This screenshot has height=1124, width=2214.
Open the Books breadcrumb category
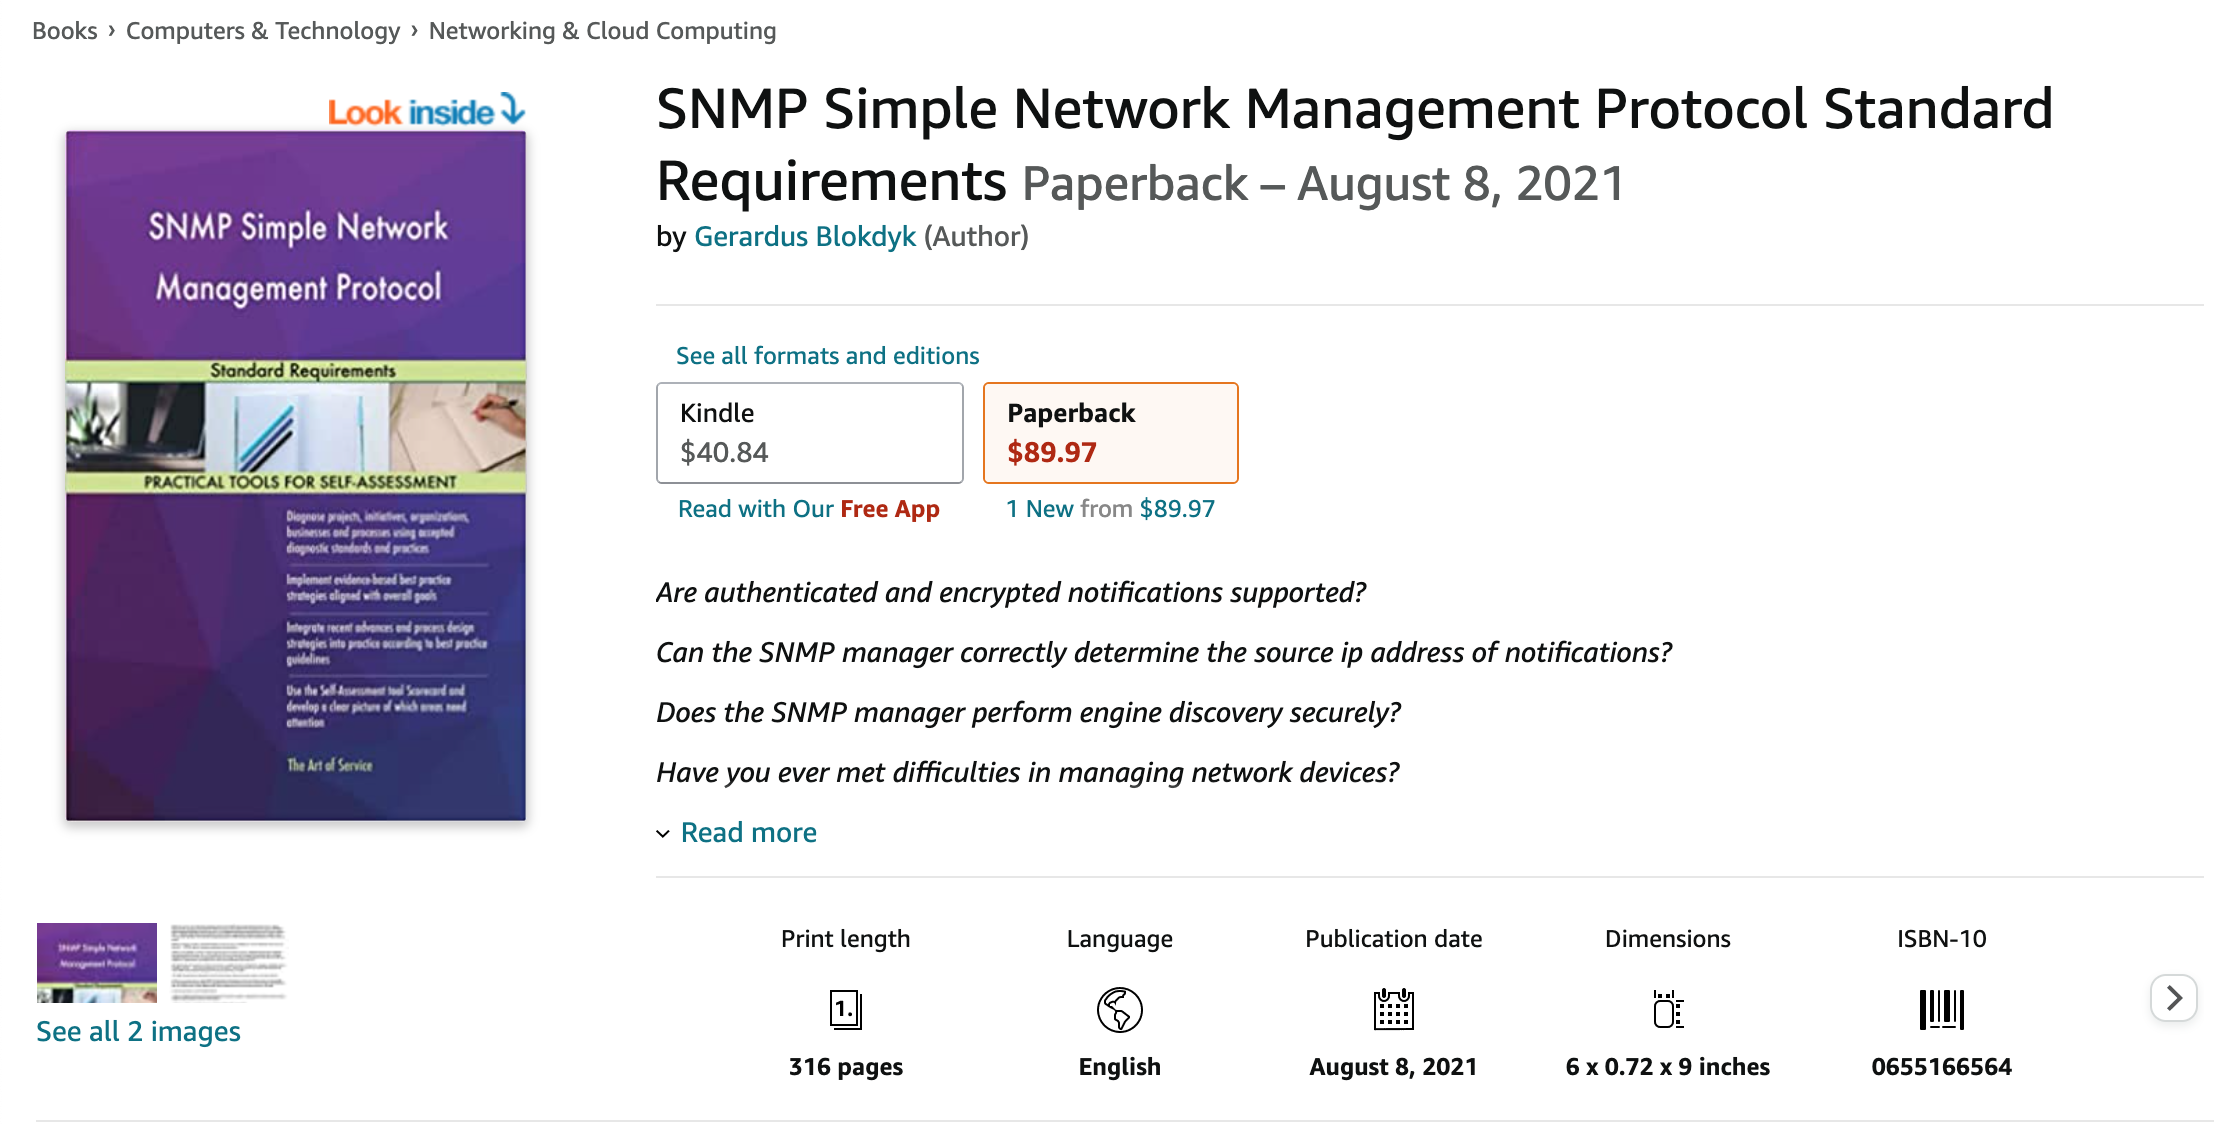coord(64,30)
